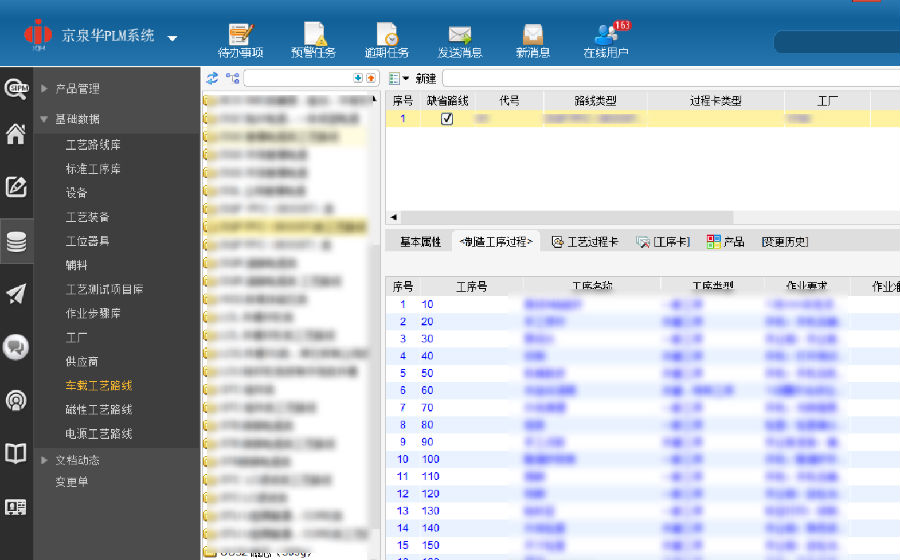View 在线用户 online users
This screenshot has height=560, width=900.
coord(606,40)
